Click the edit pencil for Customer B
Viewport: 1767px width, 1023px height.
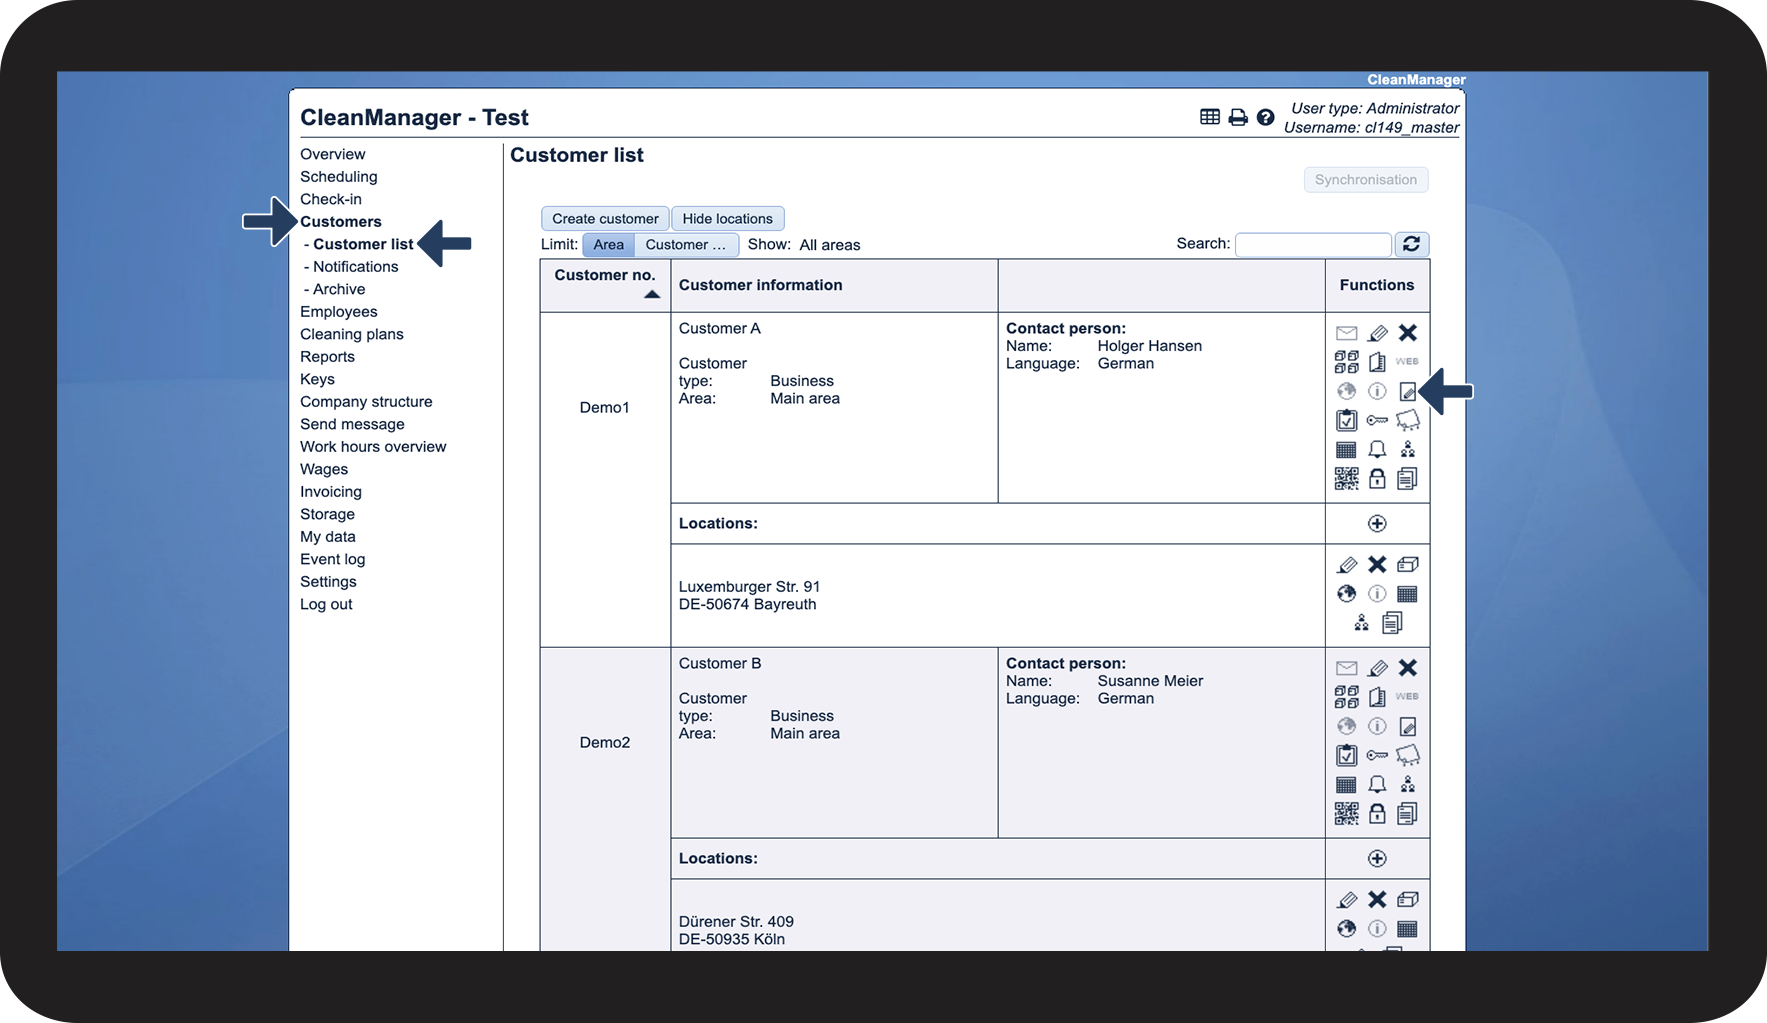click(x=1378, y=668)
